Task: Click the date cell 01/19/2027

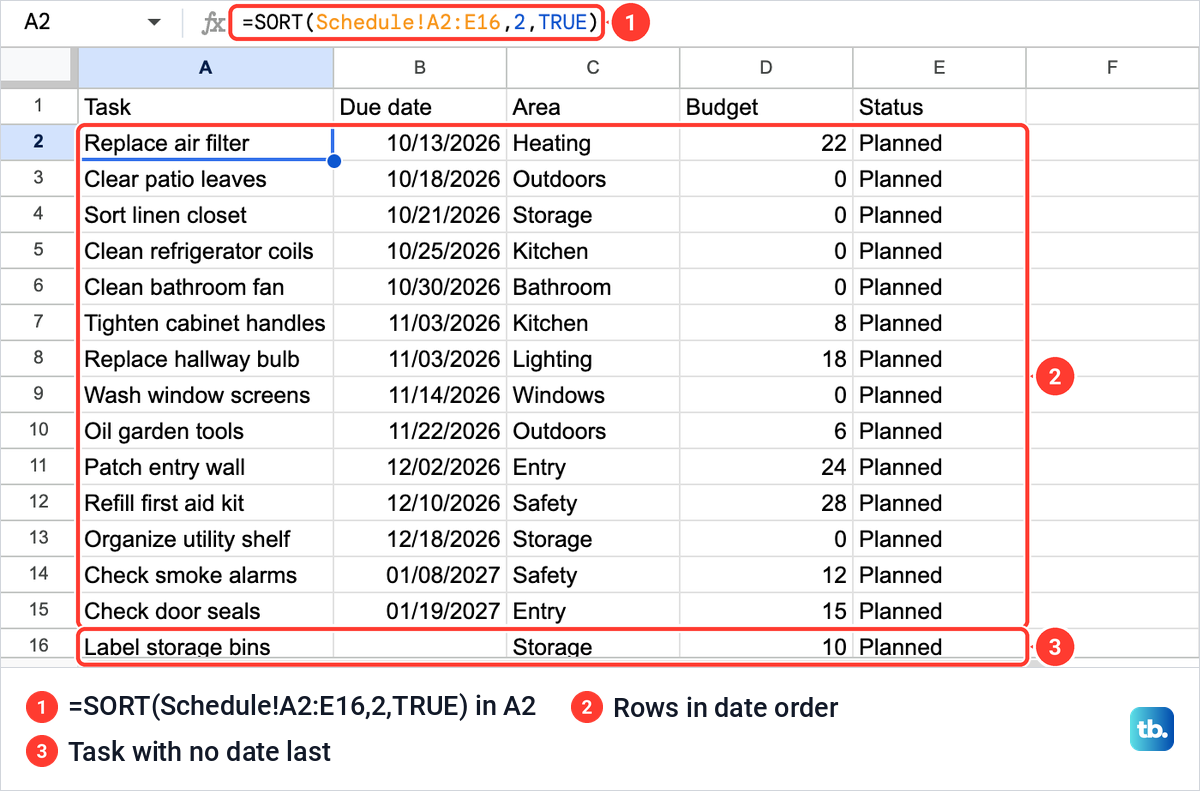Action: click(420, 611)
